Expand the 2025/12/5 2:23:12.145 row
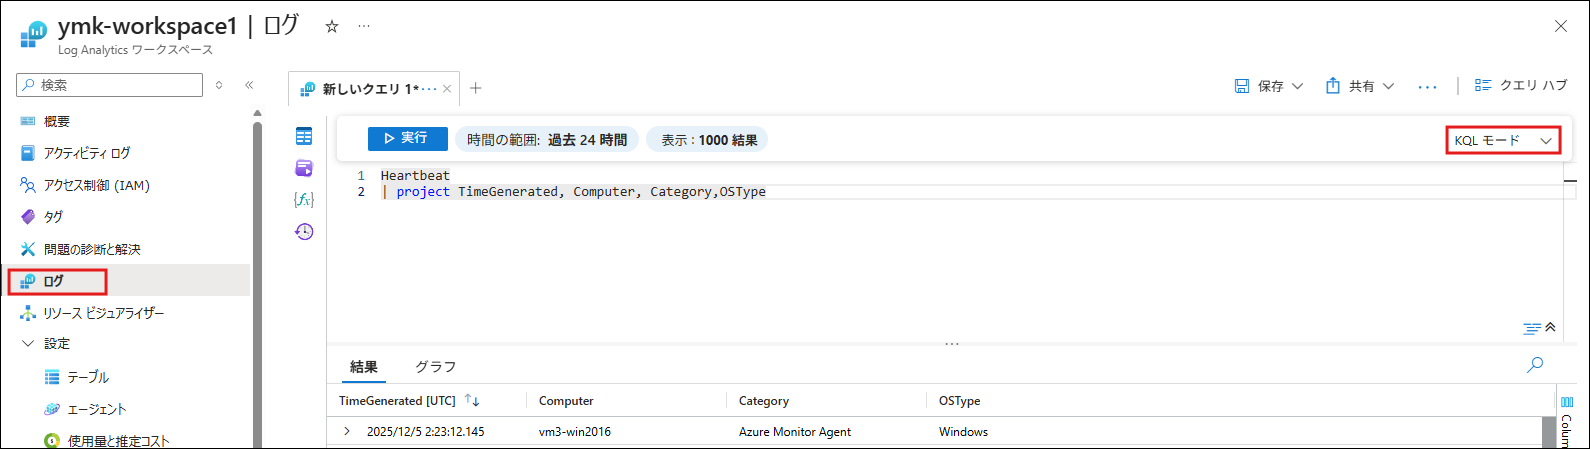 [347, 432]
